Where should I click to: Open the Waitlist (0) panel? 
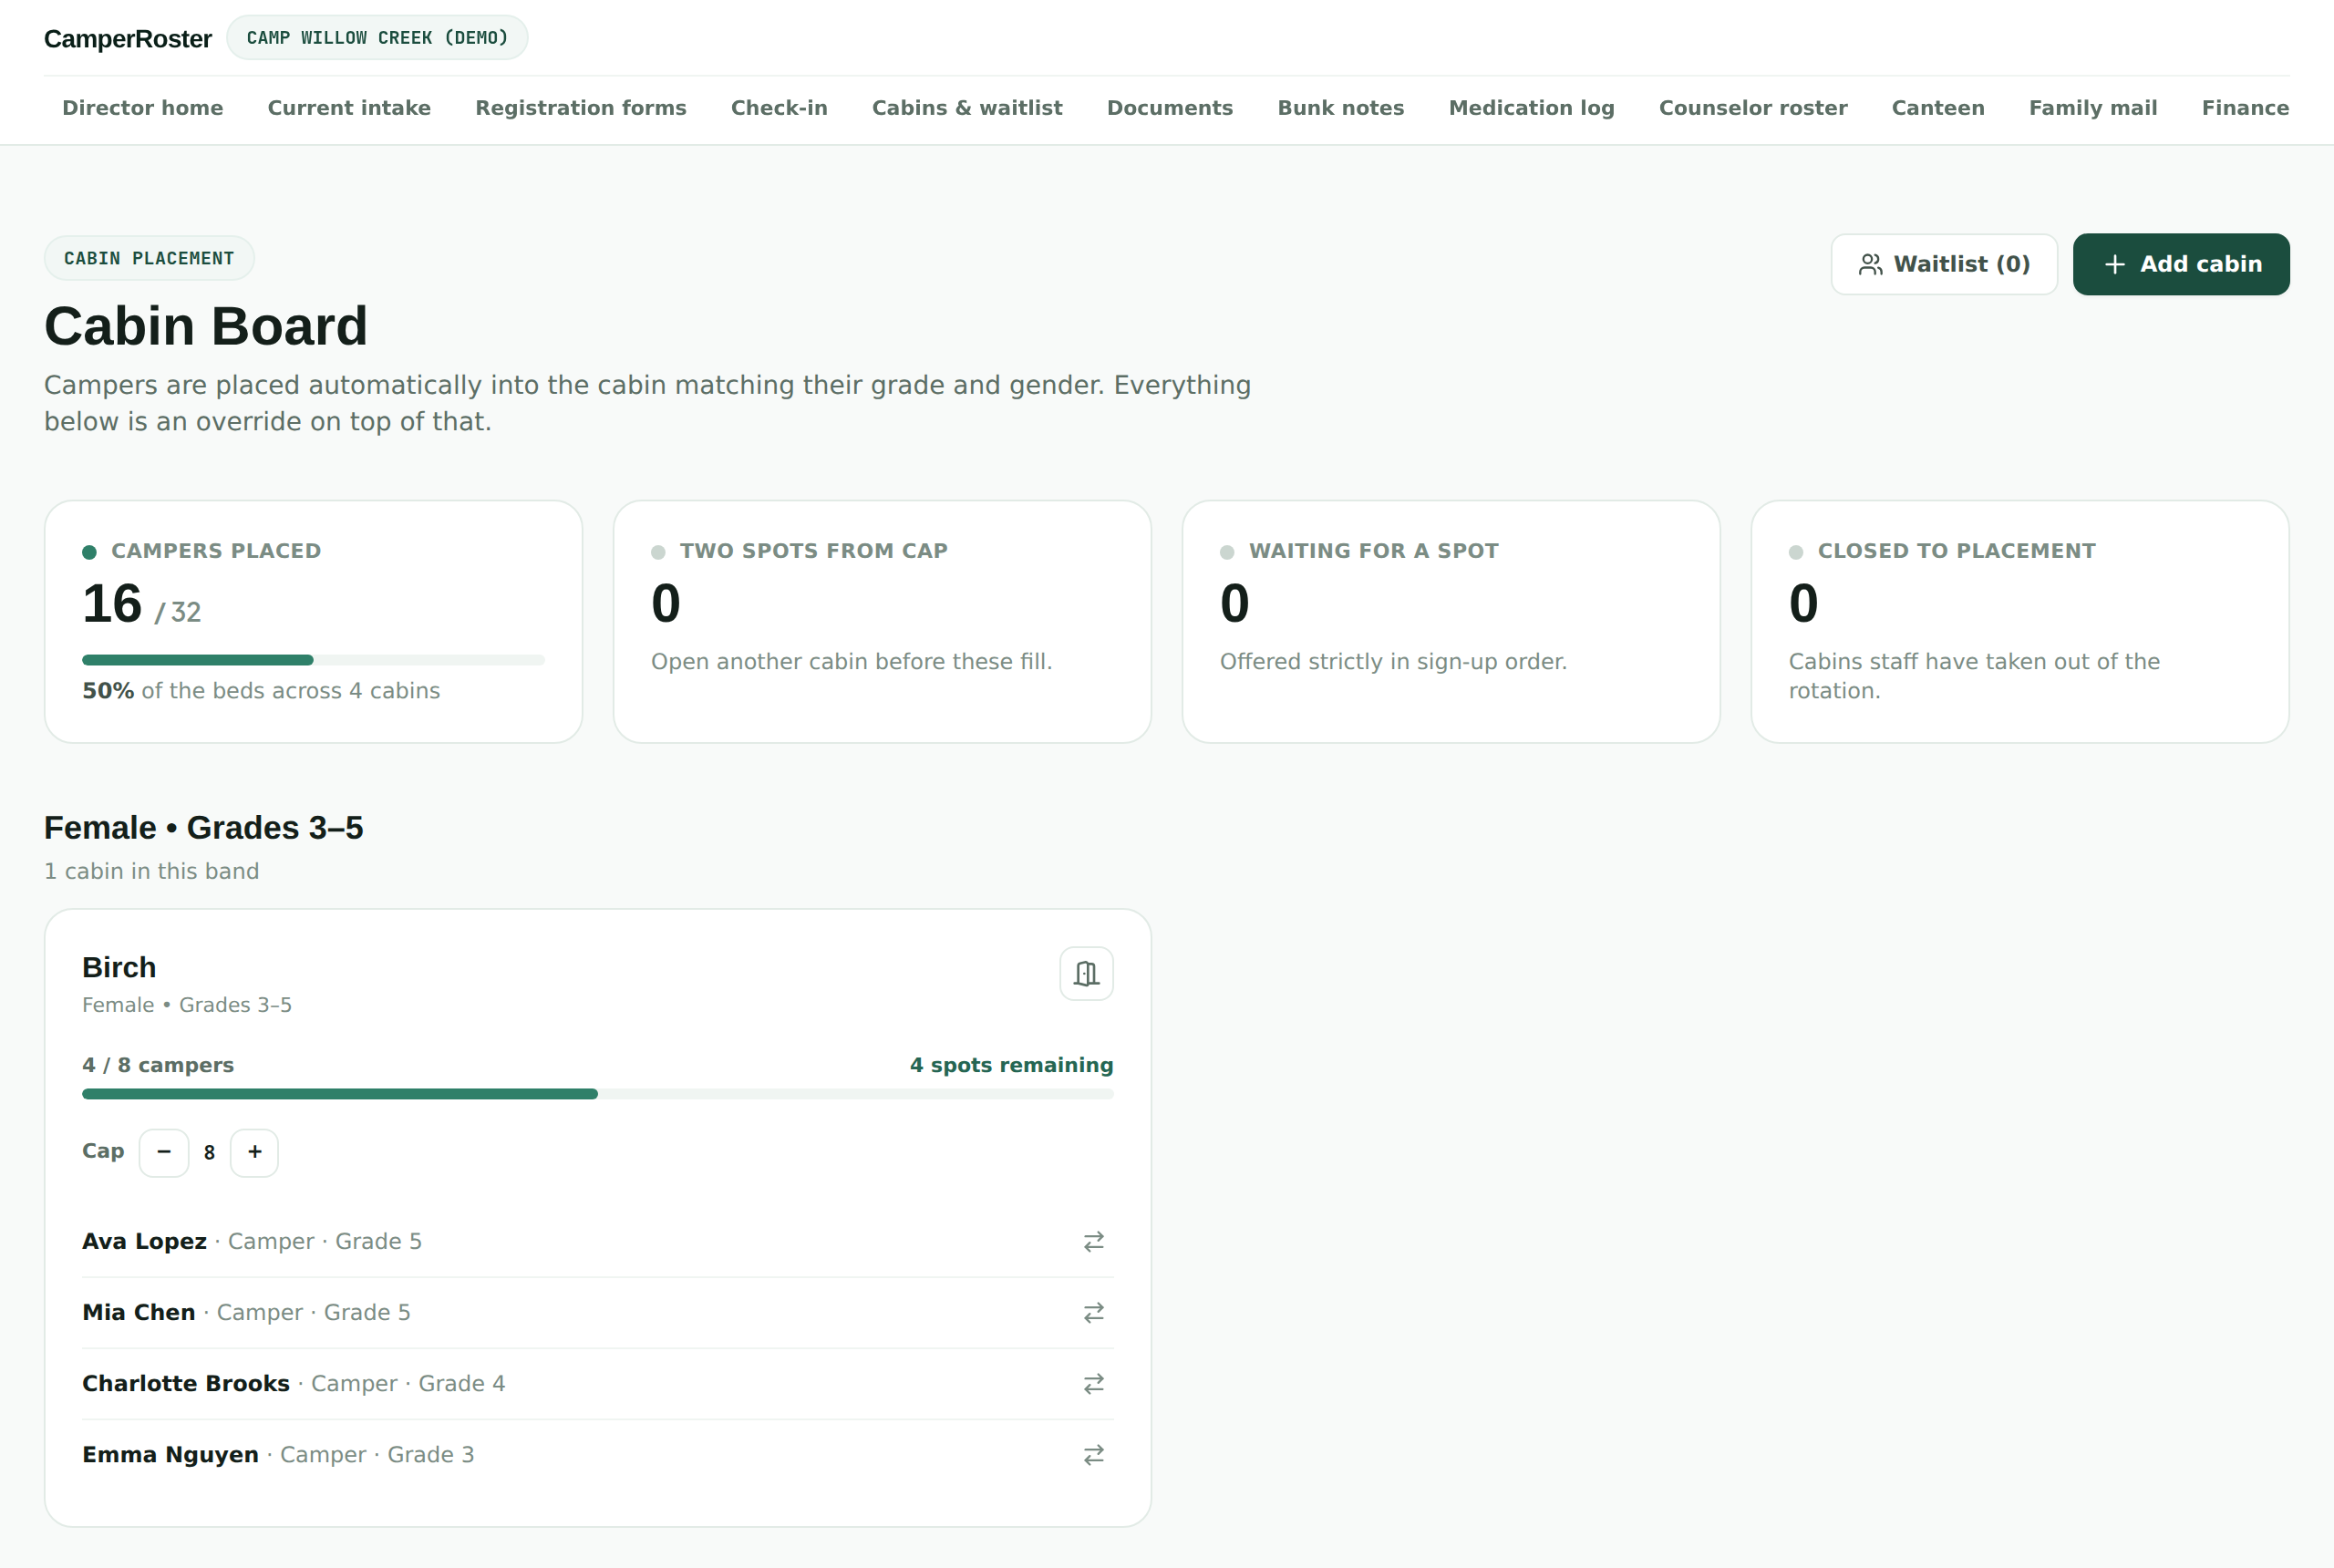pos(1943,264)
